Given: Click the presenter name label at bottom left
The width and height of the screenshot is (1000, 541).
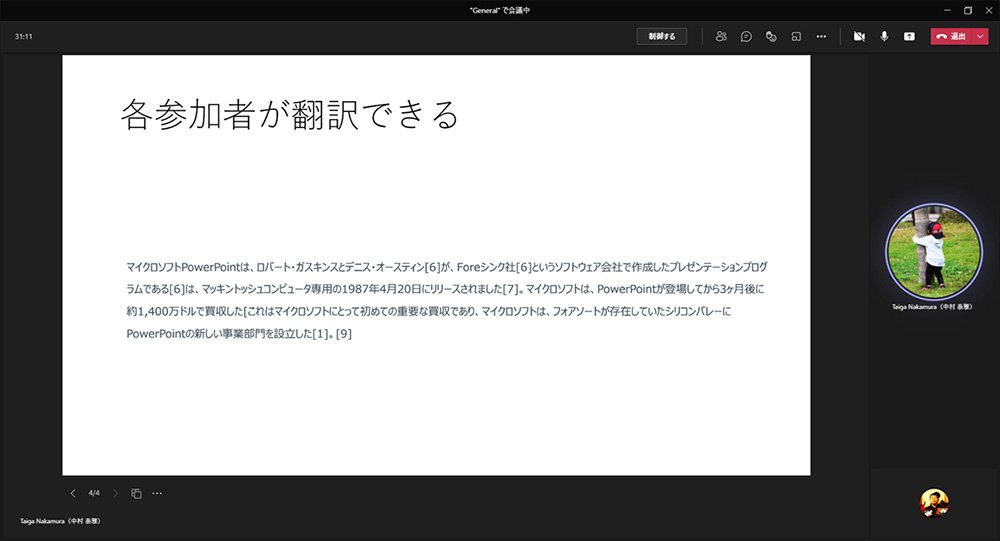Looking at the screenshot, I should coord(60,521).
